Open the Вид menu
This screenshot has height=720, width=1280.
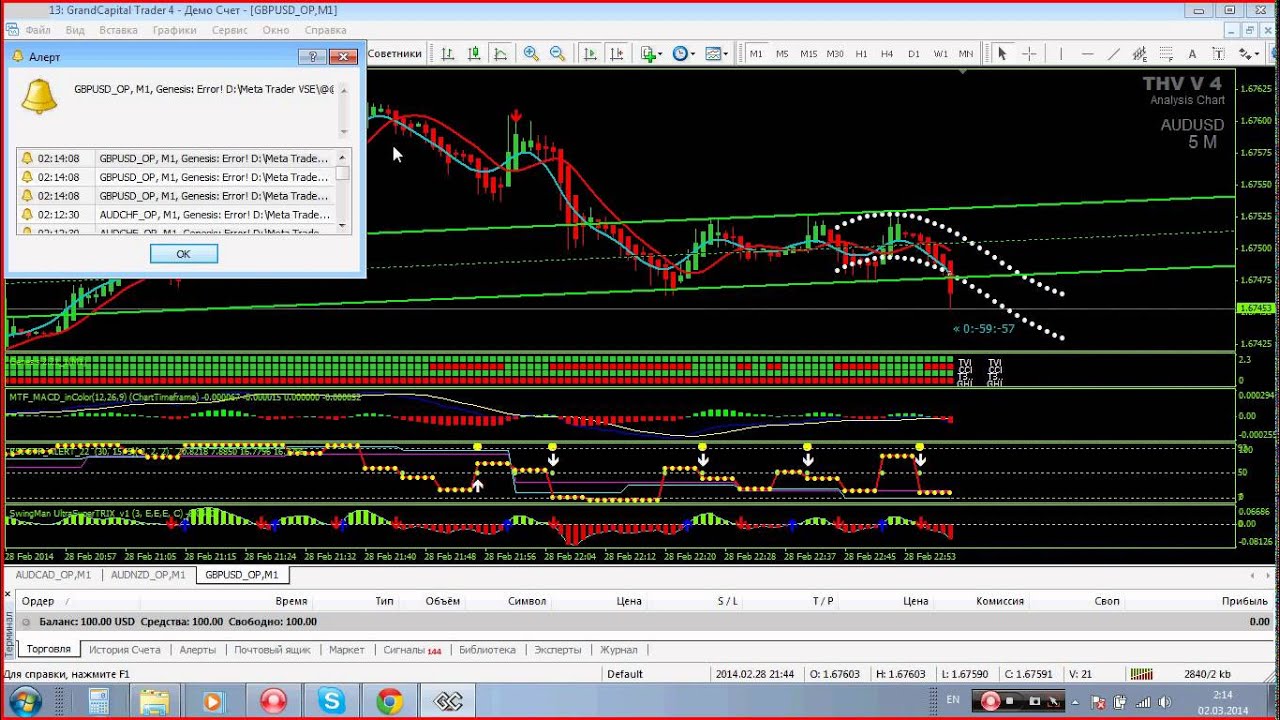coord(75,30)
